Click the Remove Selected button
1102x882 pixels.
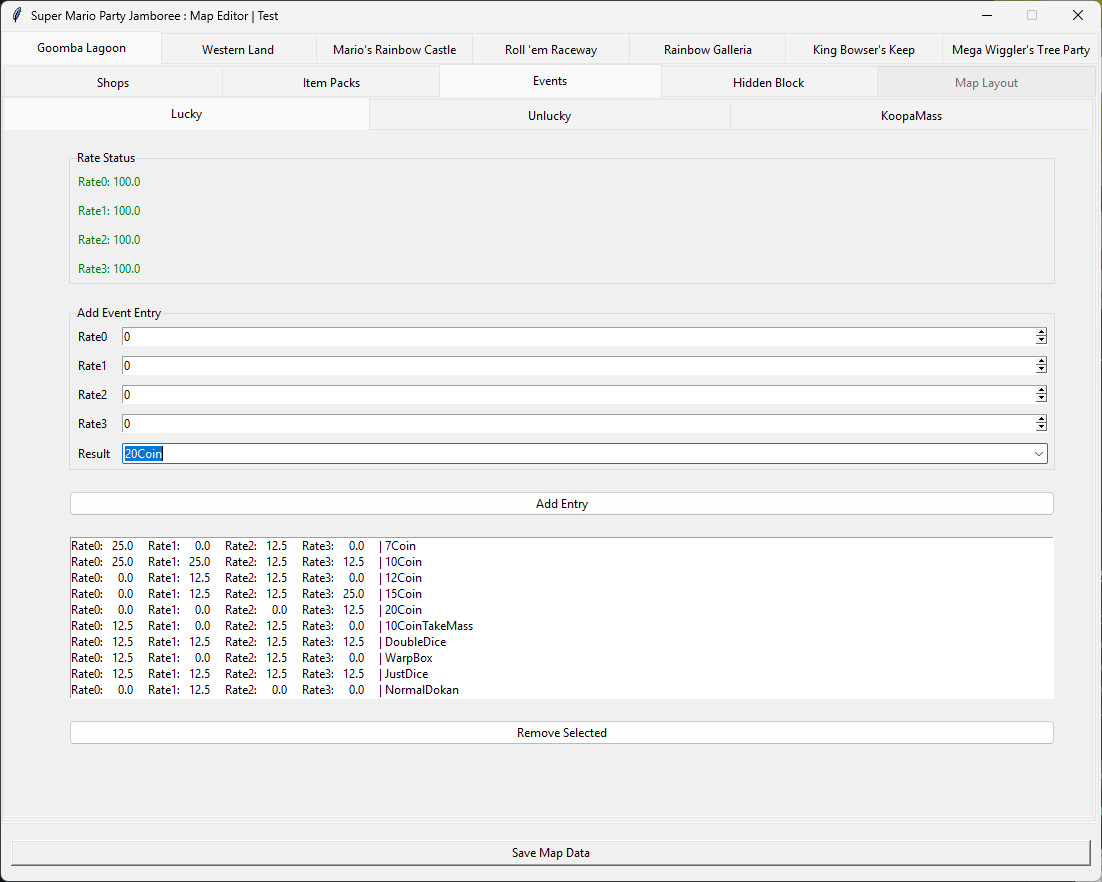[561, 733]
